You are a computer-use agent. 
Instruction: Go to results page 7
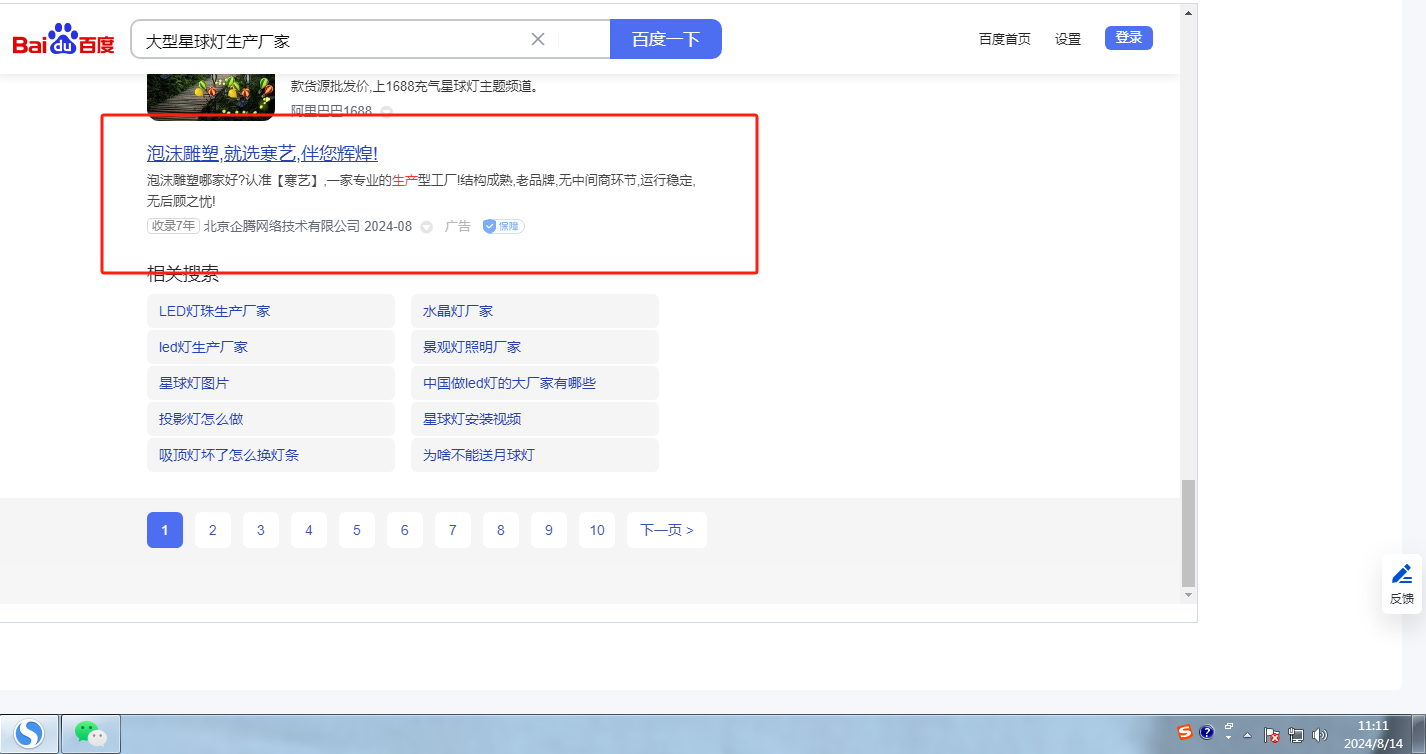point(453,530)
